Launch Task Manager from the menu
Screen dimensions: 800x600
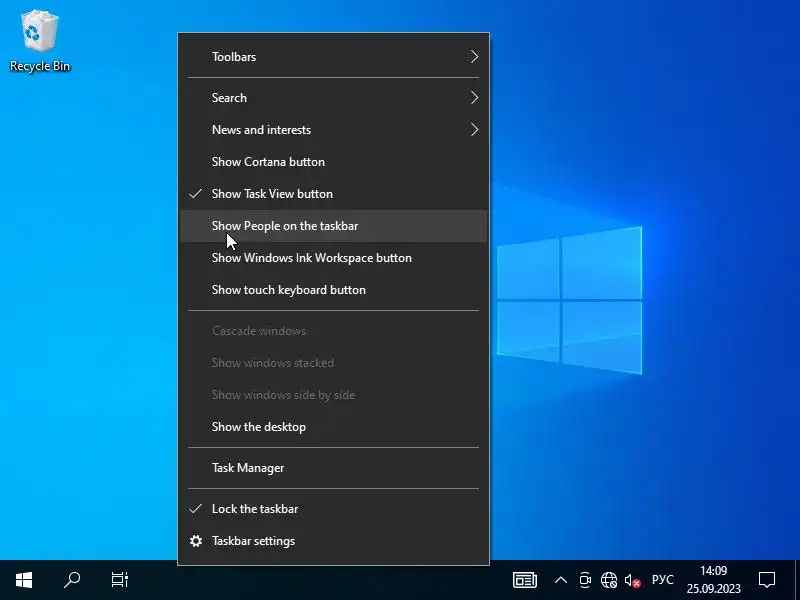(334, 468)
